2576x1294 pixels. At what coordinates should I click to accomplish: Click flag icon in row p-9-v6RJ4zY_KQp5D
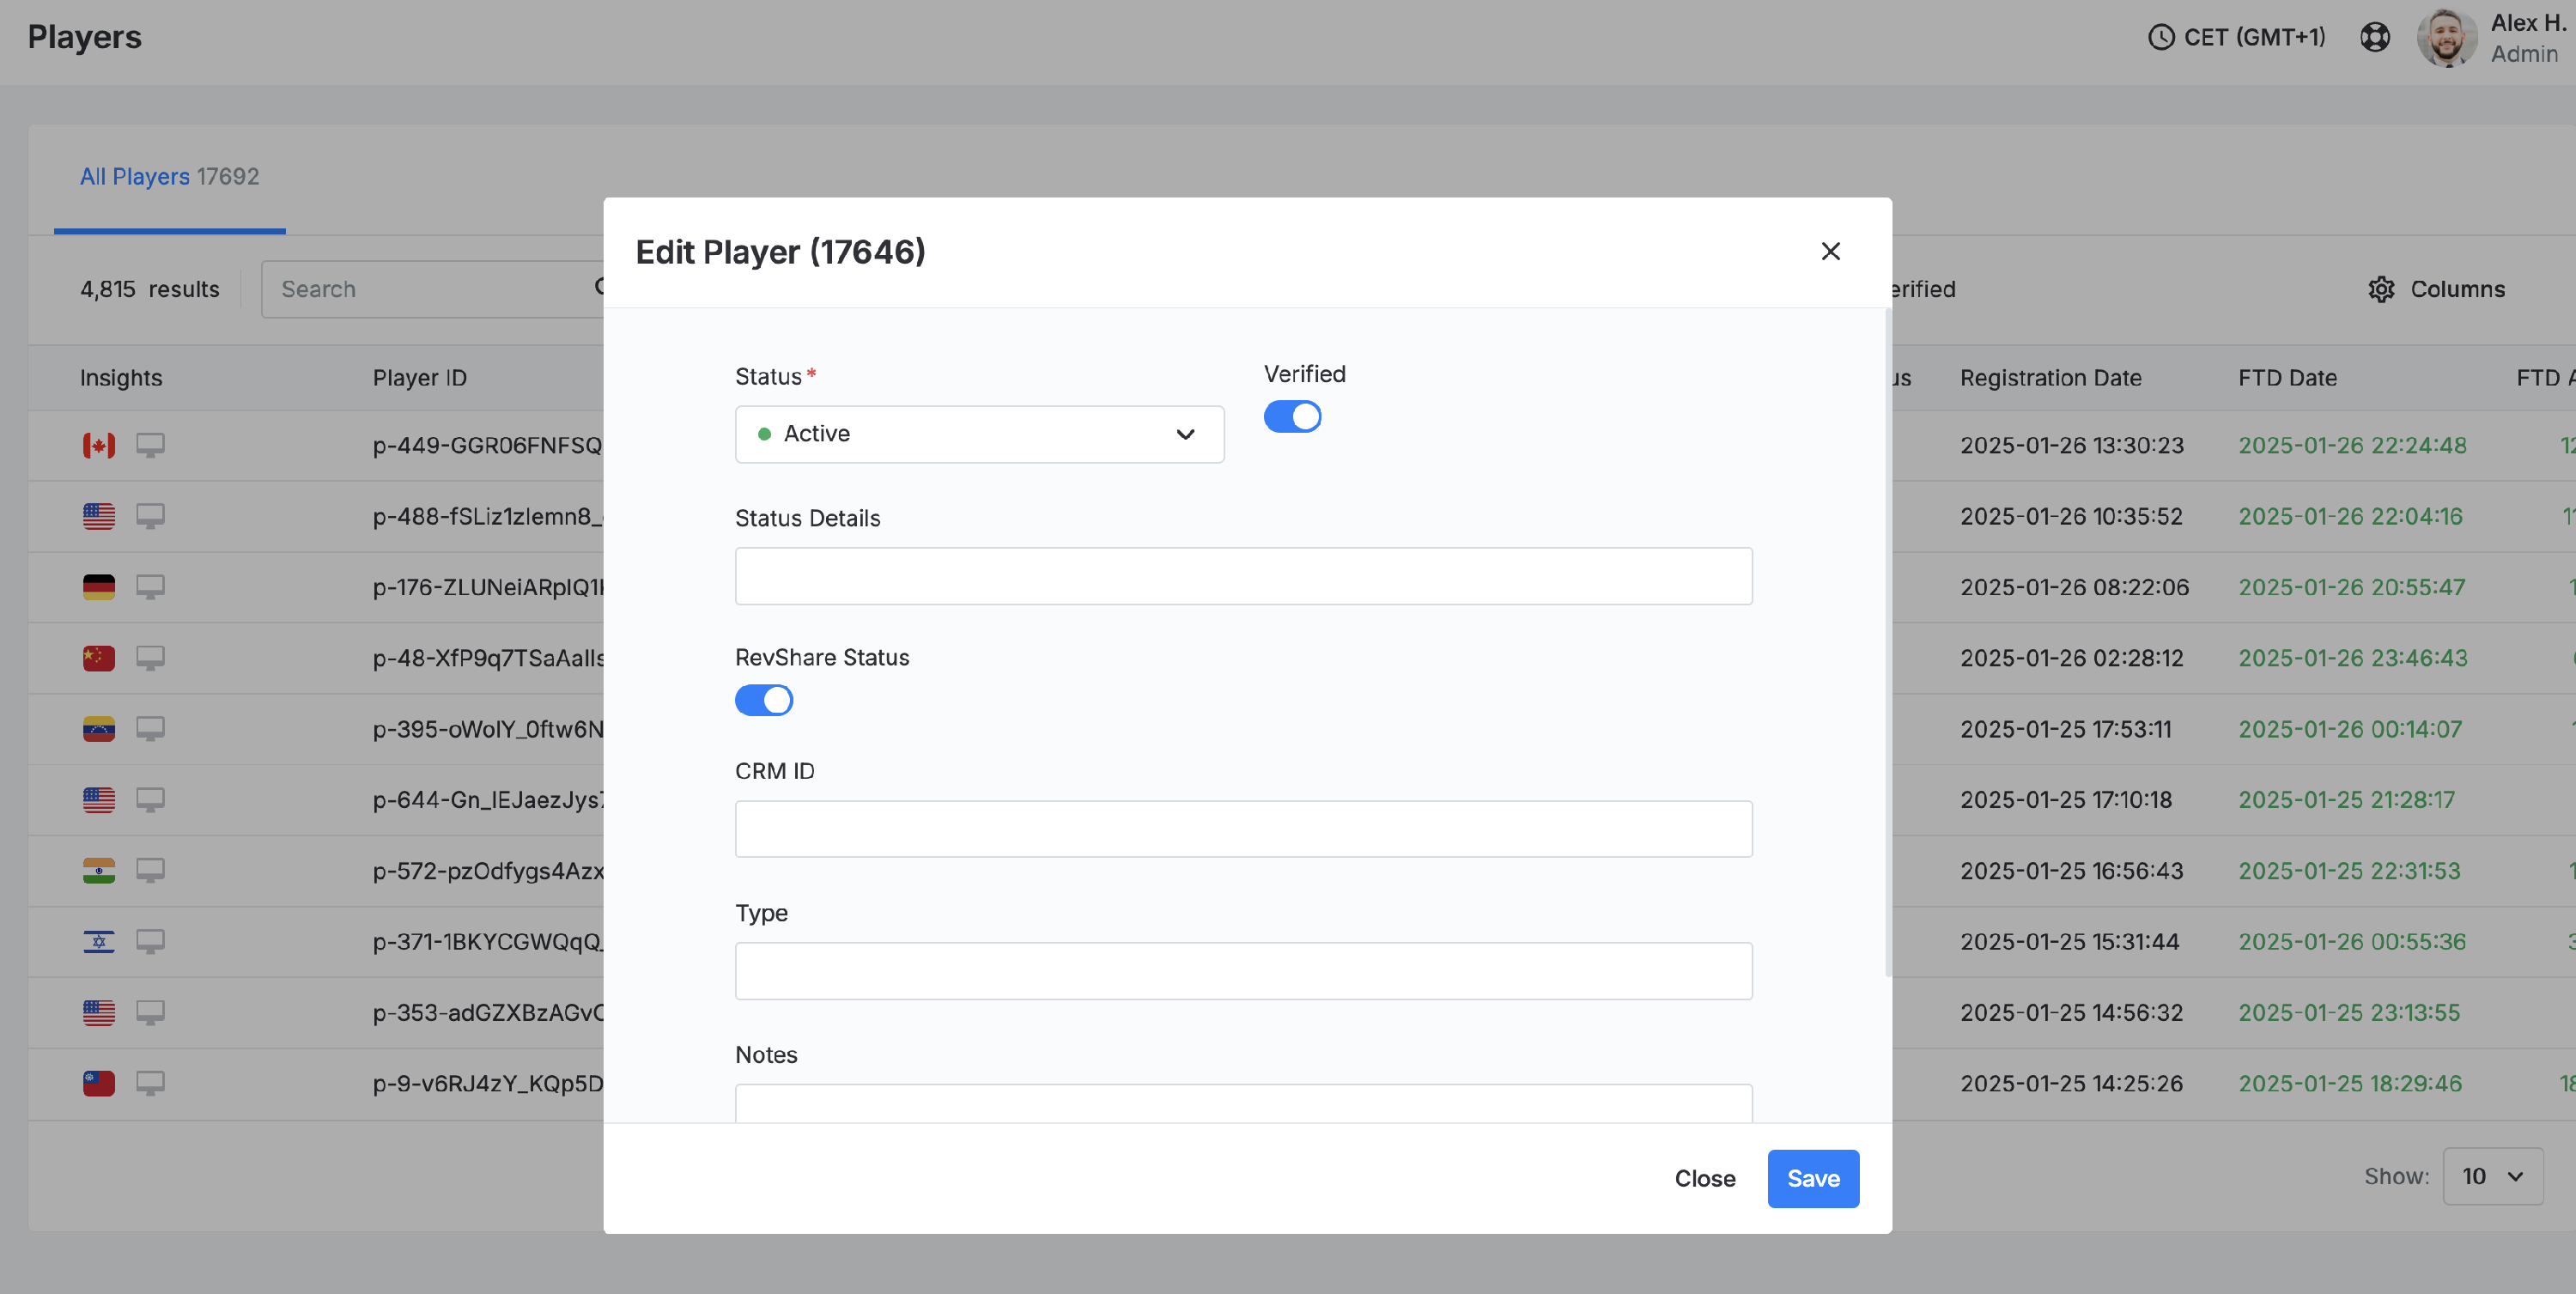point(98,1084)
